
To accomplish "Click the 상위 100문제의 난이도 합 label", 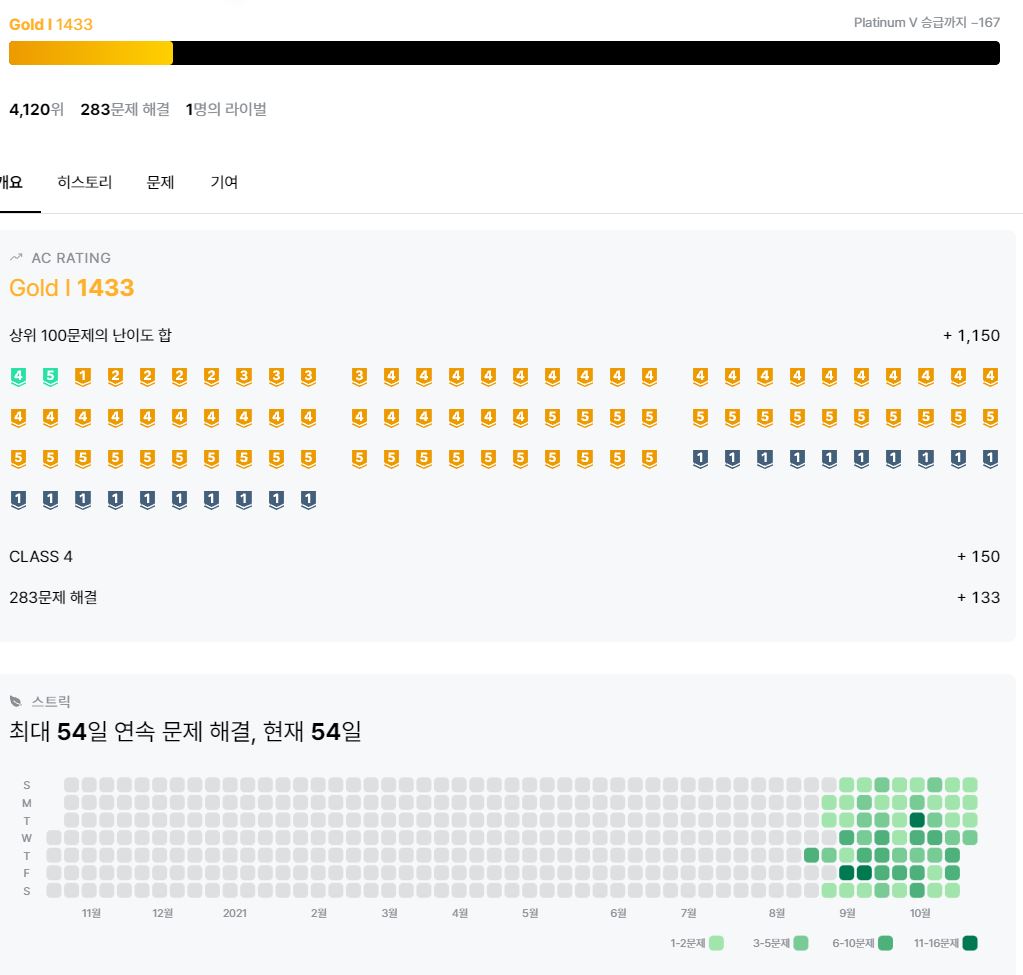I will (x=90, y=335).
